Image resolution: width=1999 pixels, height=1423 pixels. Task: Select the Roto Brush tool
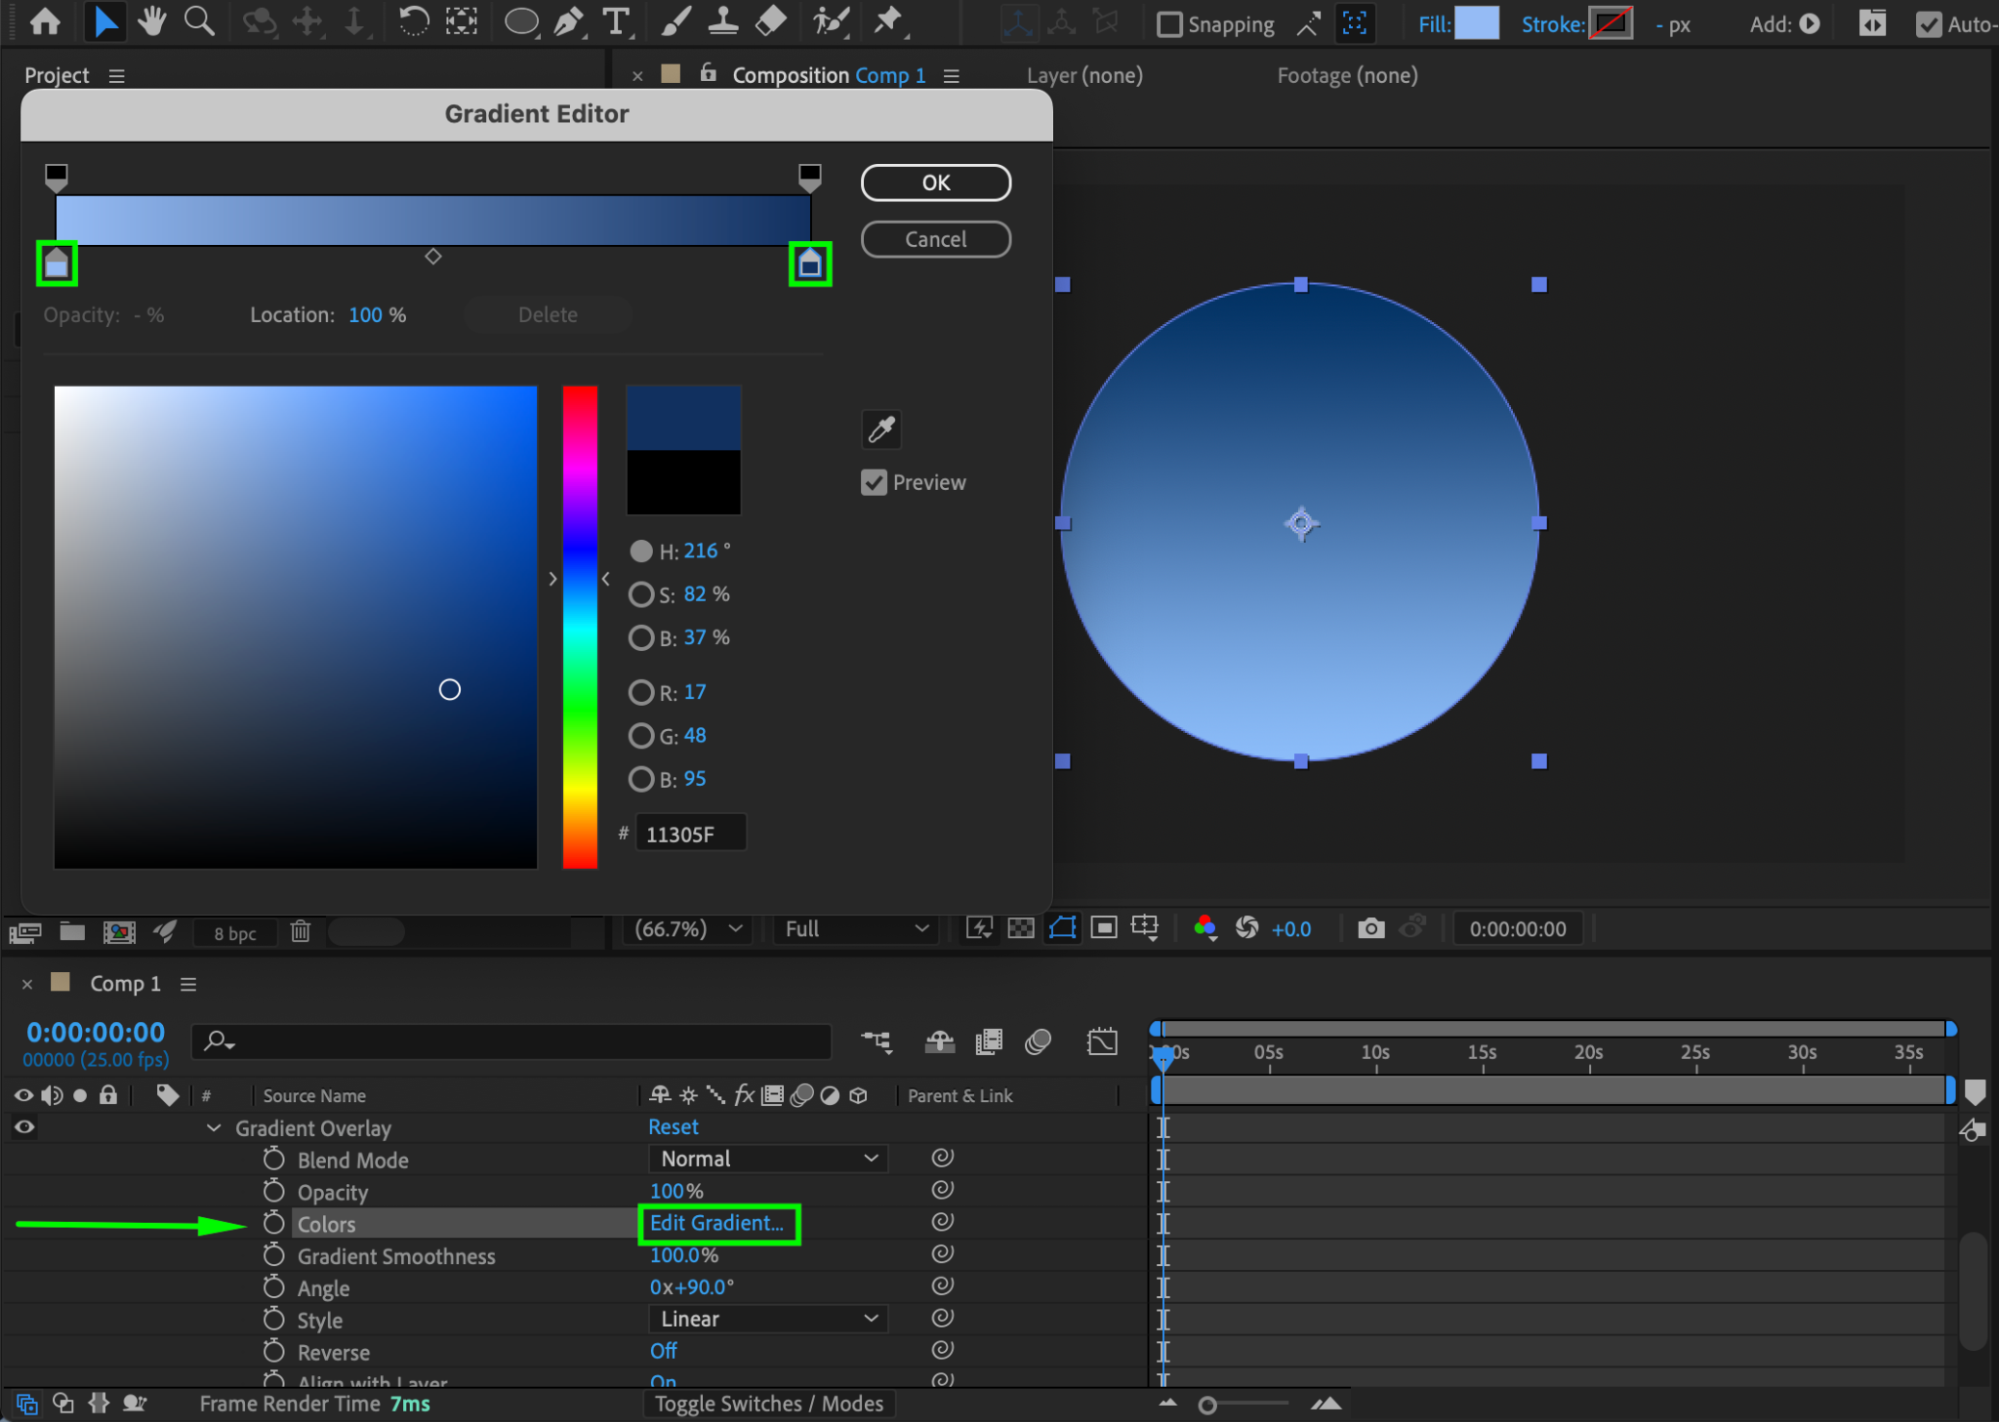coord(830,22)
